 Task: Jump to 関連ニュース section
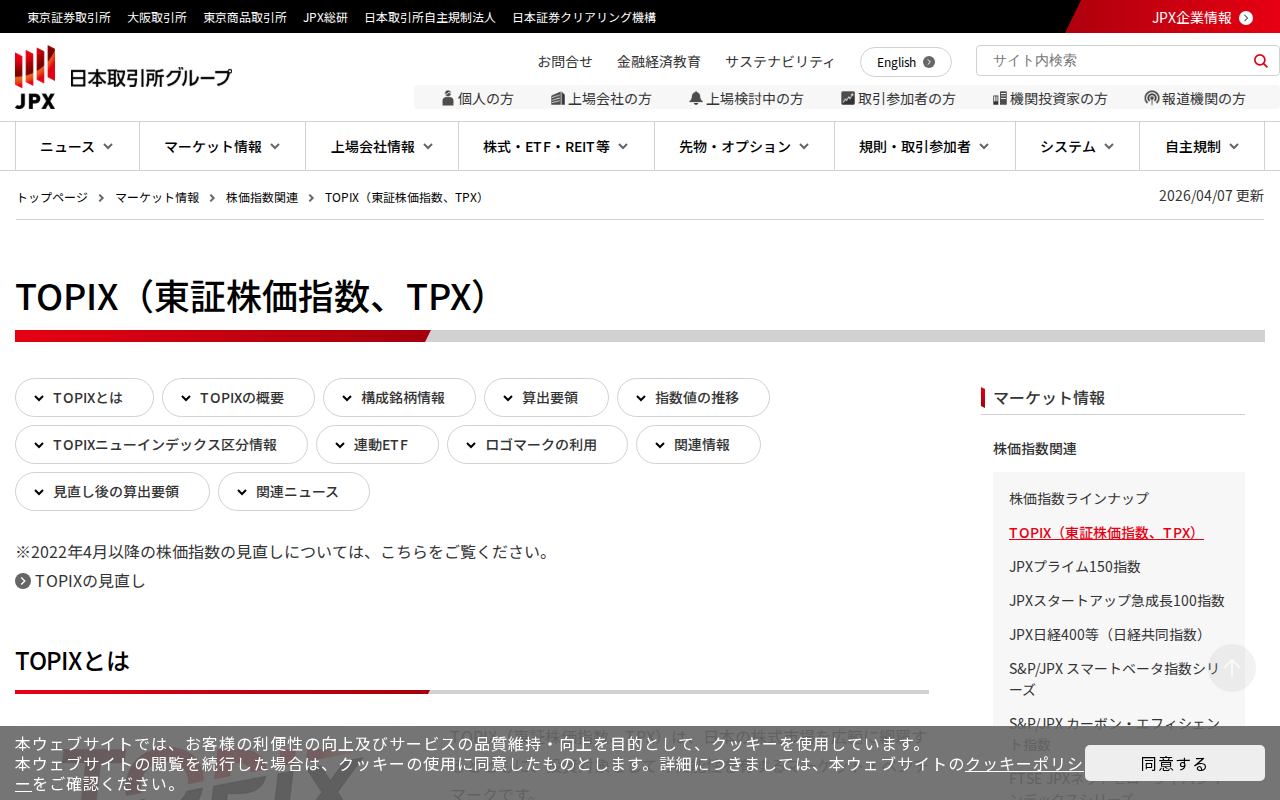pyautogui.click(x=294, y=492)
